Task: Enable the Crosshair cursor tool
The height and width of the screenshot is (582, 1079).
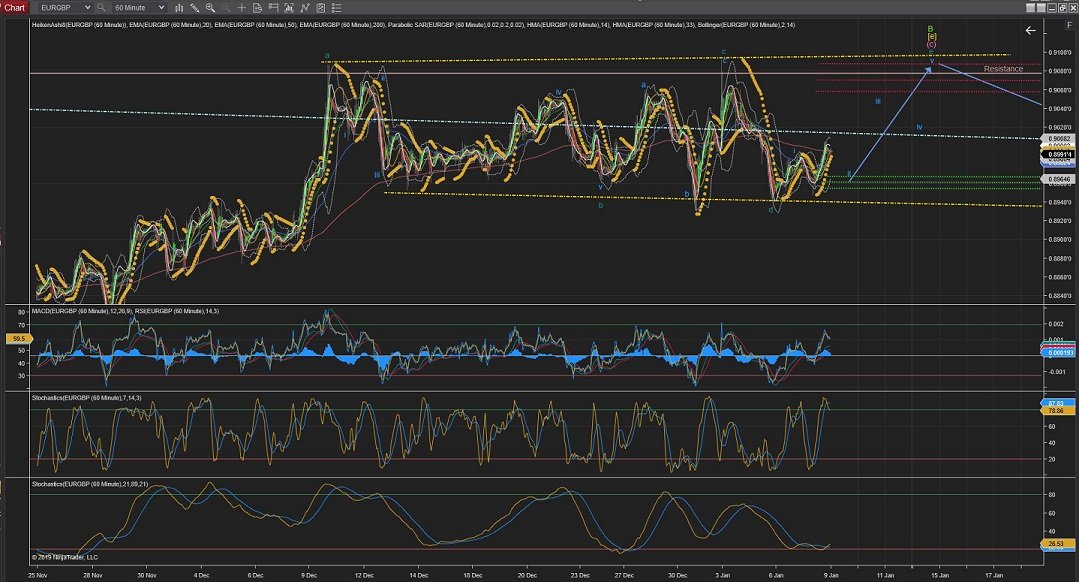Action: (x=242, y=8)
